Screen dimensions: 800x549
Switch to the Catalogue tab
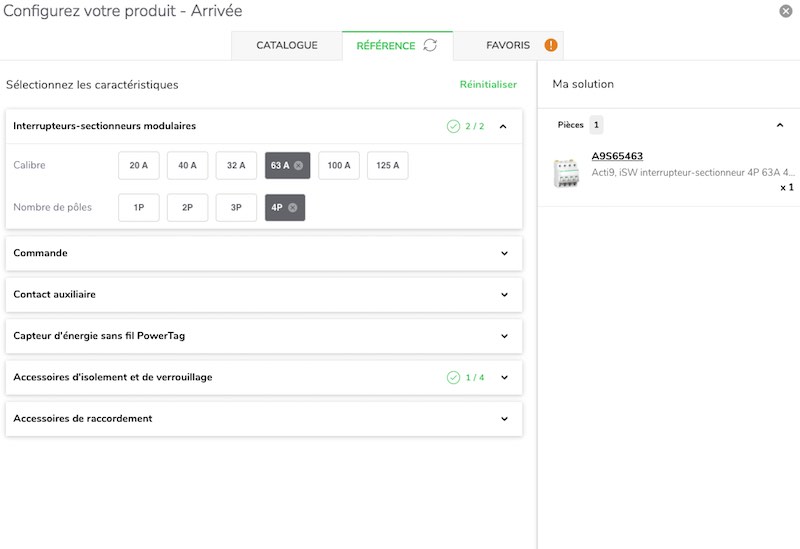(x=287, y=45)
